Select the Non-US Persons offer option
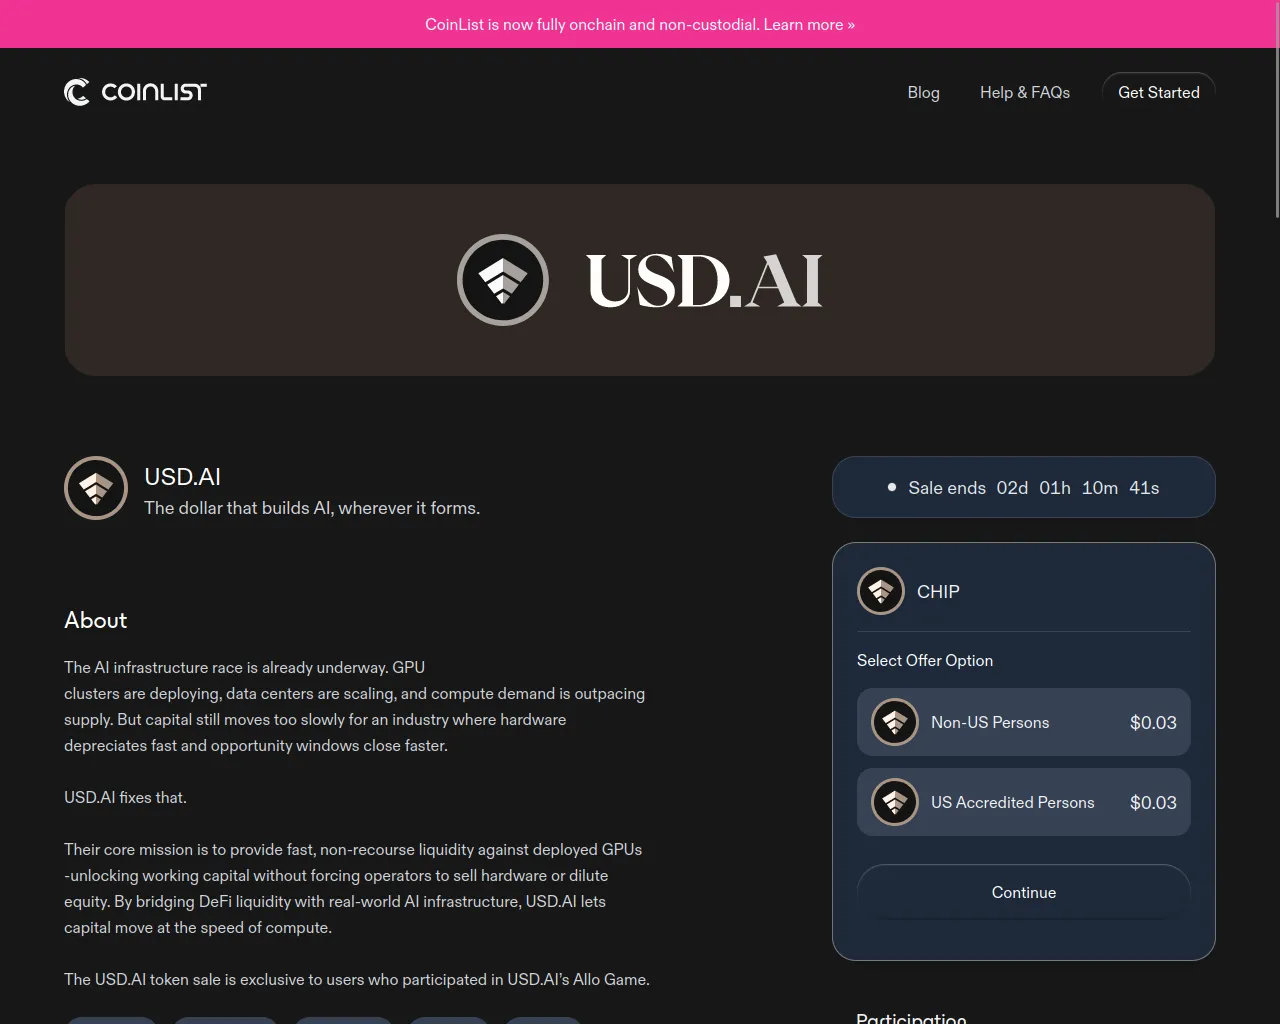Image resolution: width=1280 pixels, height=1024 pixels. pyautogui.click(x=1024, y=722)
